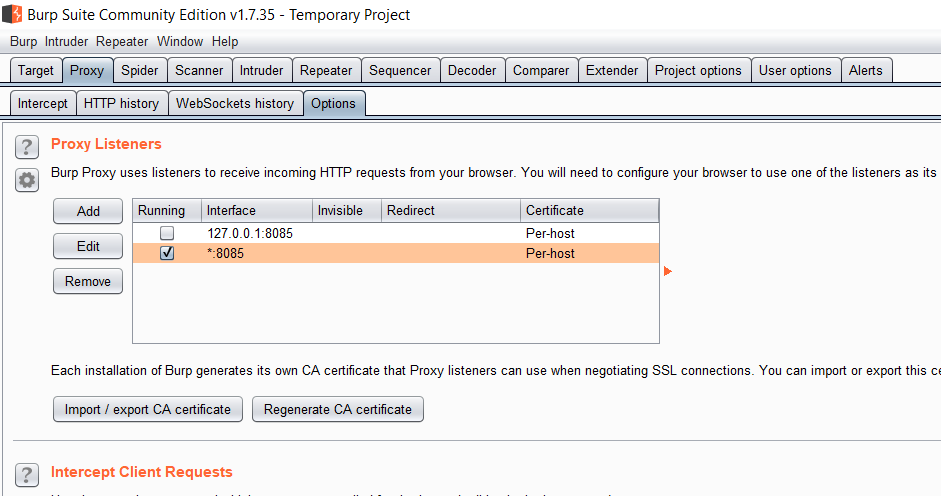This screenshot has width=941, height=496.
Task: Click the Remove listener button
Action: (x=88, y=281)
